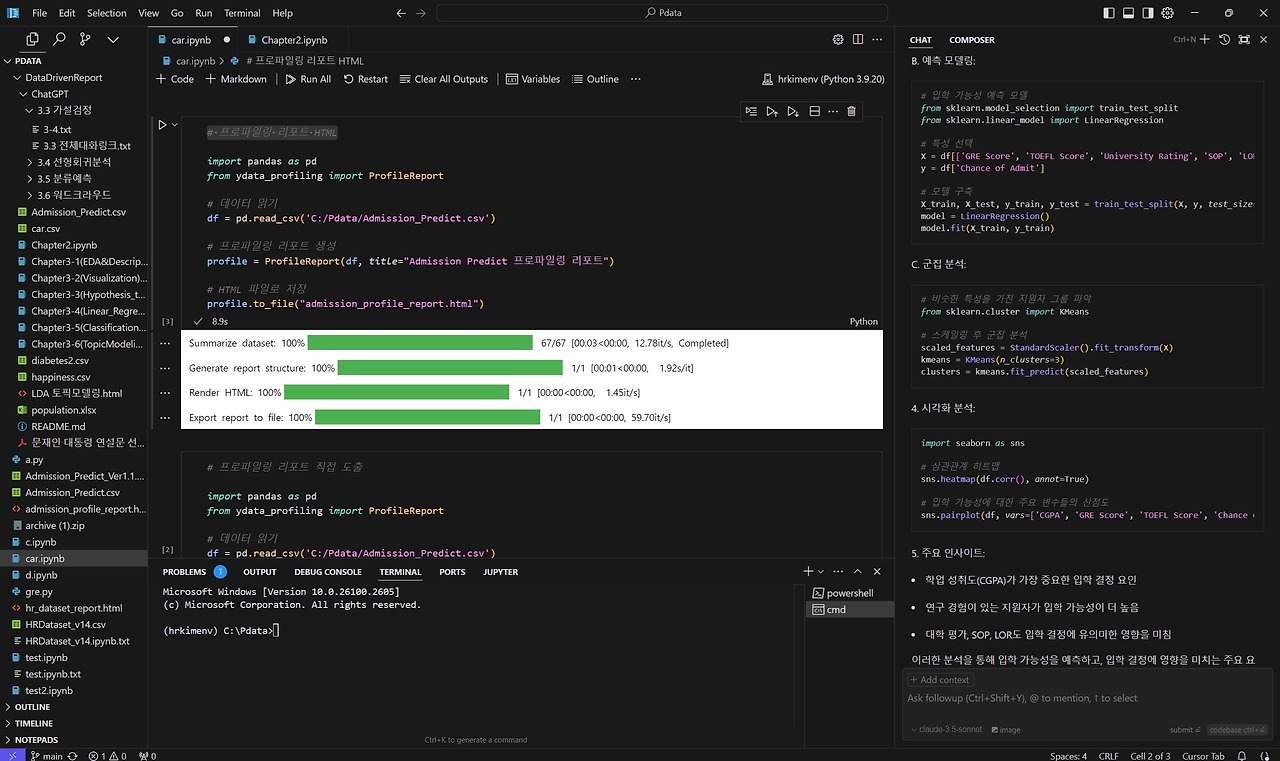Clear All Outputs in notebook

coord(444,79)
